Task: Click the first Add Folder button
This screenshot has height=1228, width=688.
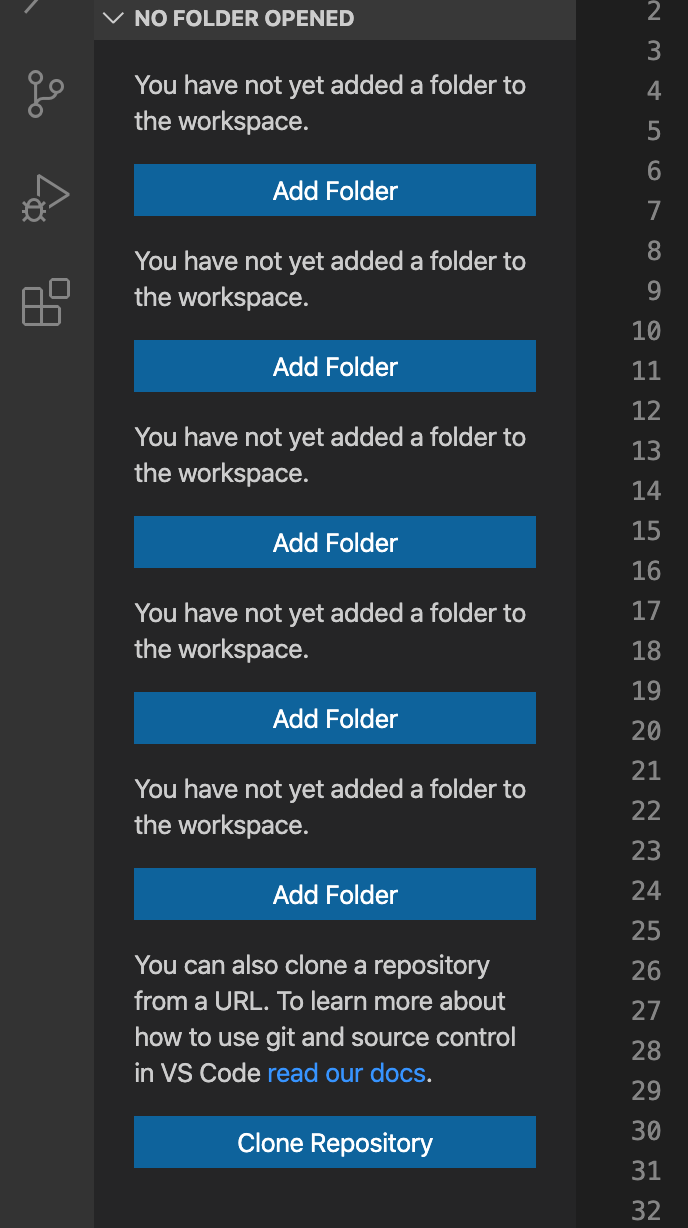Action: click(334, 189)
